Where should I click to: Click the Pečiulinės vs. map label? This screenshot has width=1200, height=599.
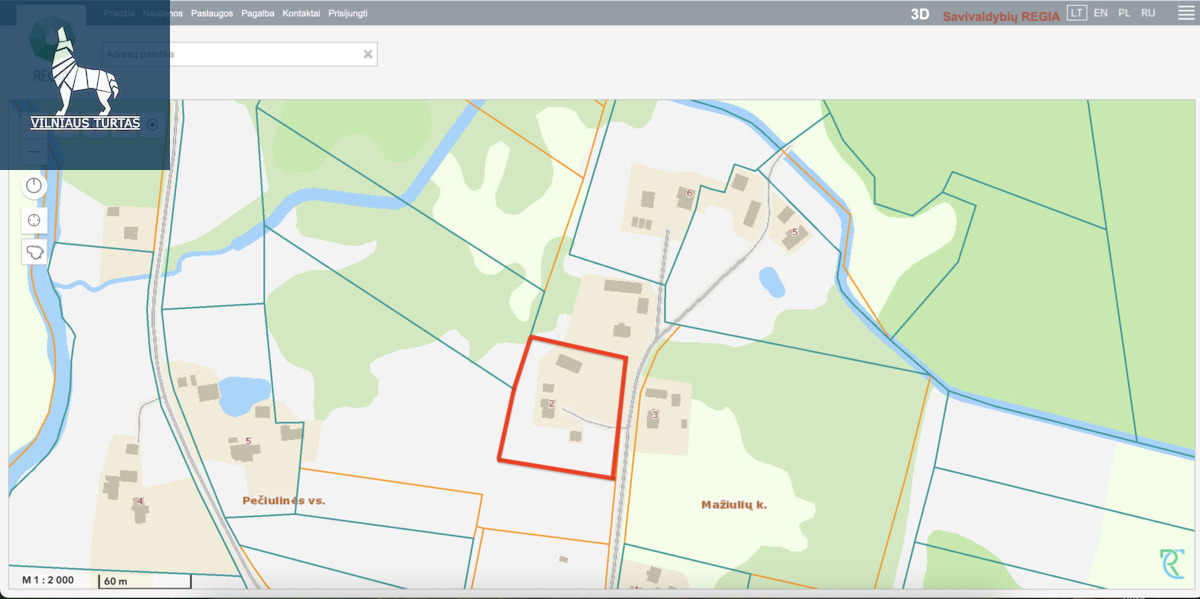(284, 500)
